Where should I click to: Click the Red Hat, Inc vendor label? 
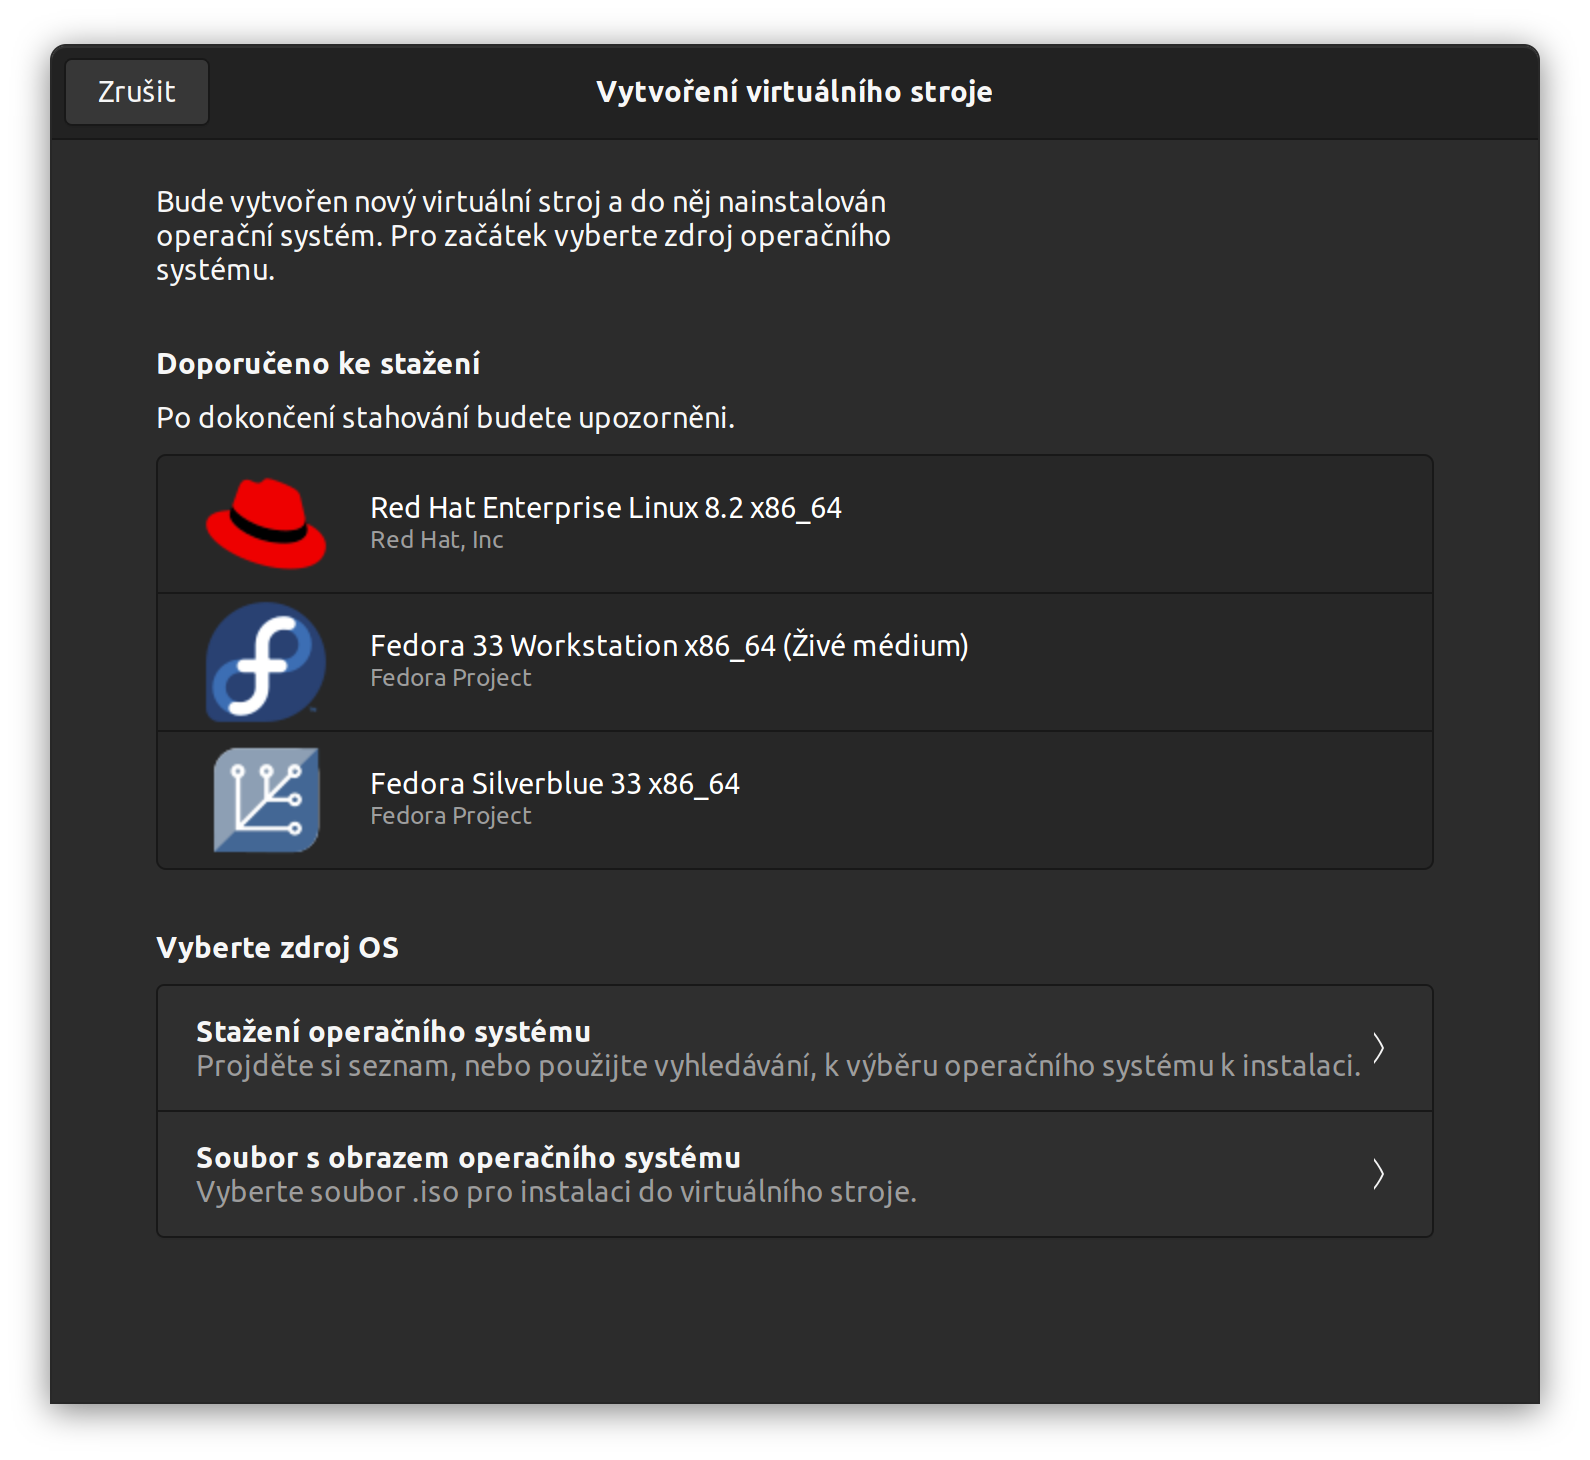pyautogui.click(x=437, y=540)
